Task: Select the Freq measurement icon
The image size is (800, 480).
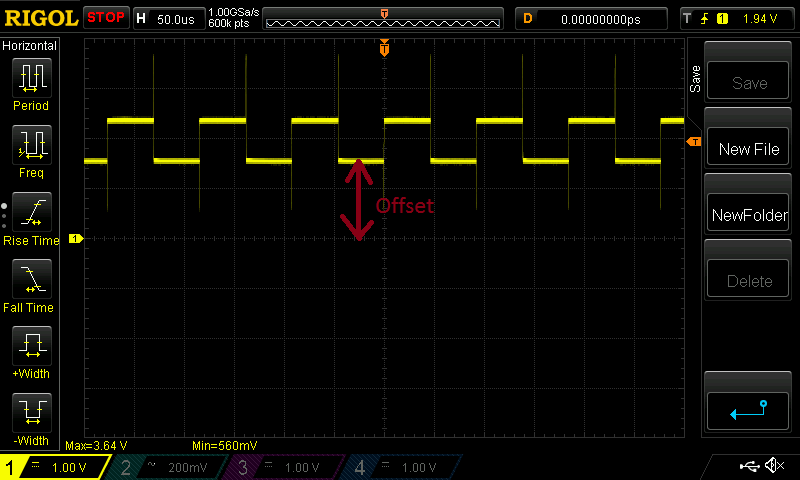Action: [32, 144]
